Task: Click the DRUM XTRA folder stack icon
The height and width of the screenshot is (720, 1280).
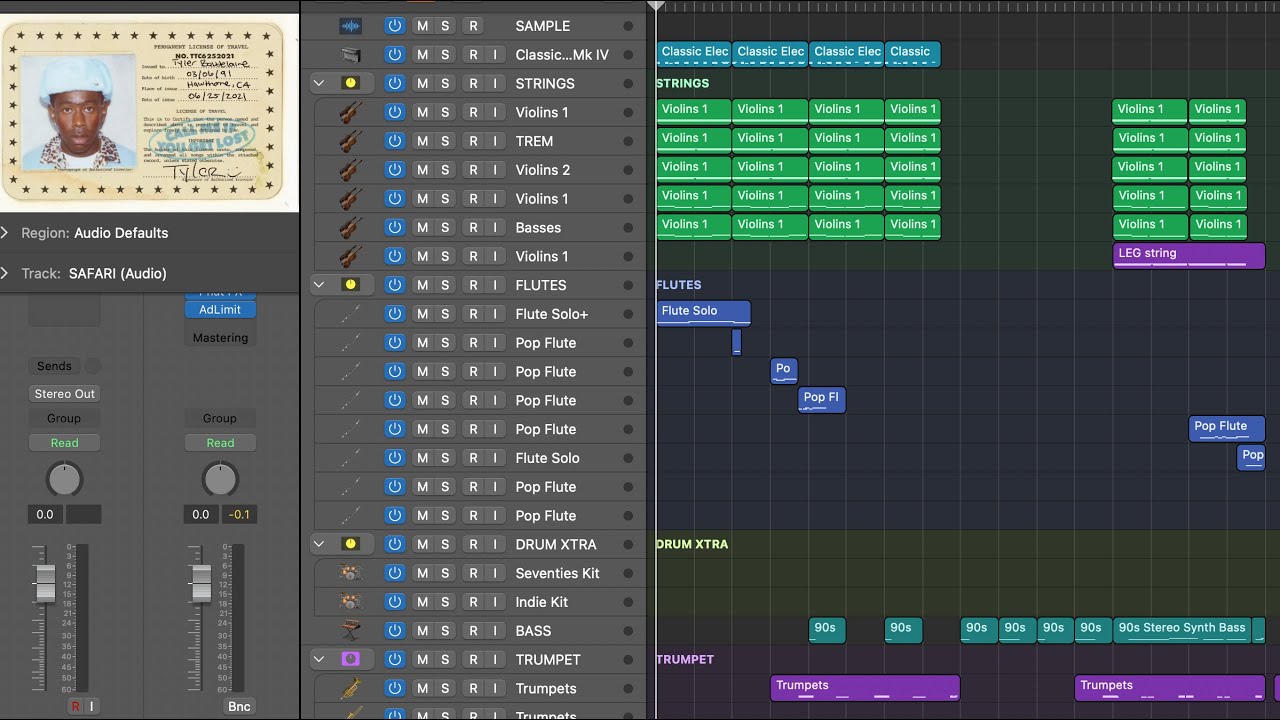Action: [350, 544]
